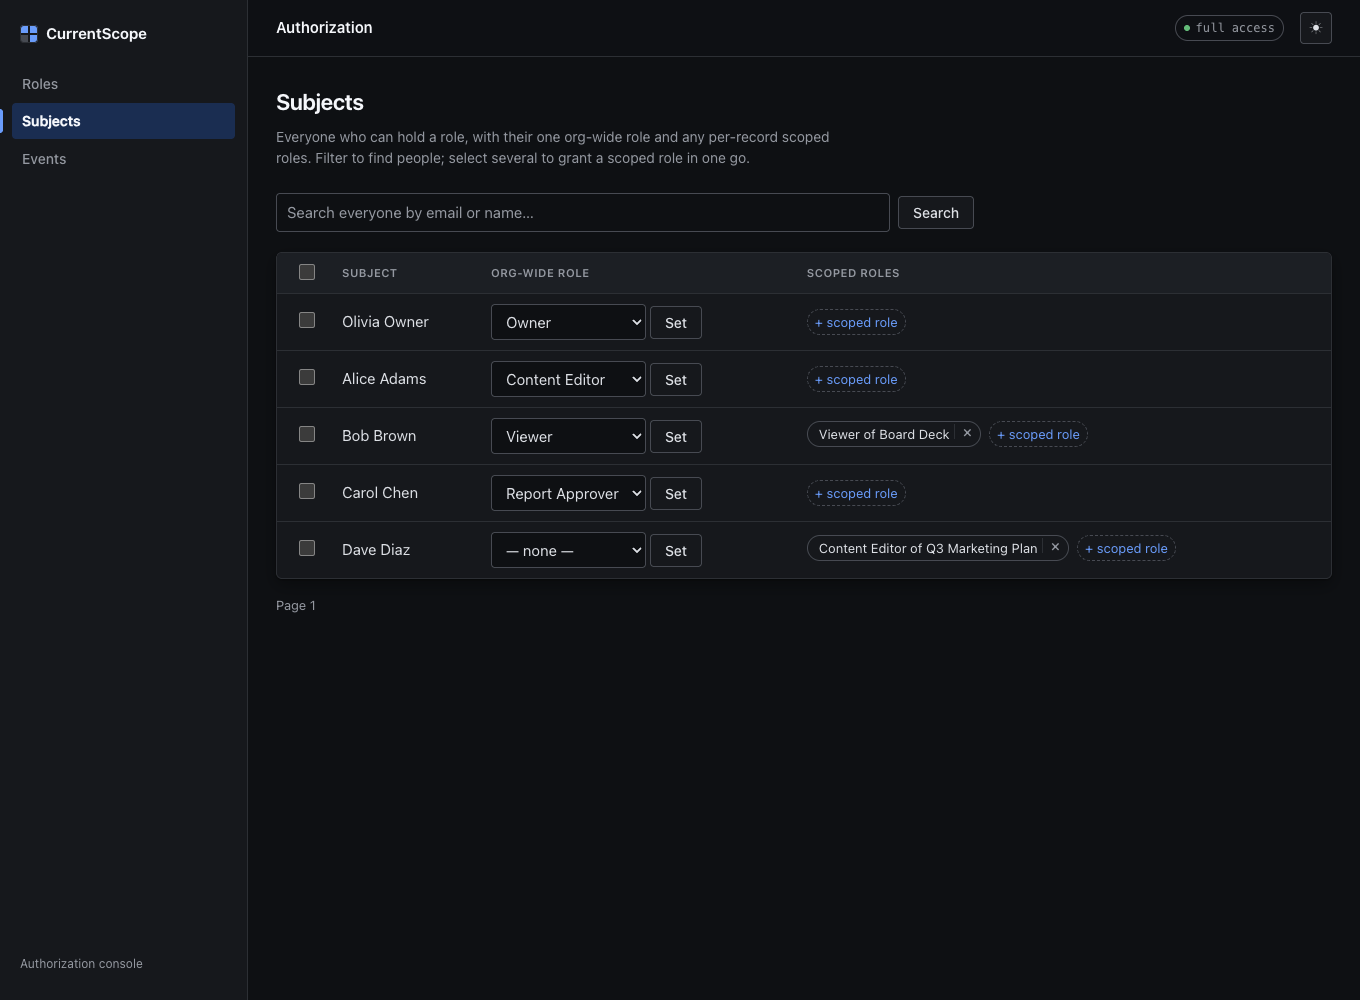Select the Alice Adams row checkbox

click(x=307, y=377)
